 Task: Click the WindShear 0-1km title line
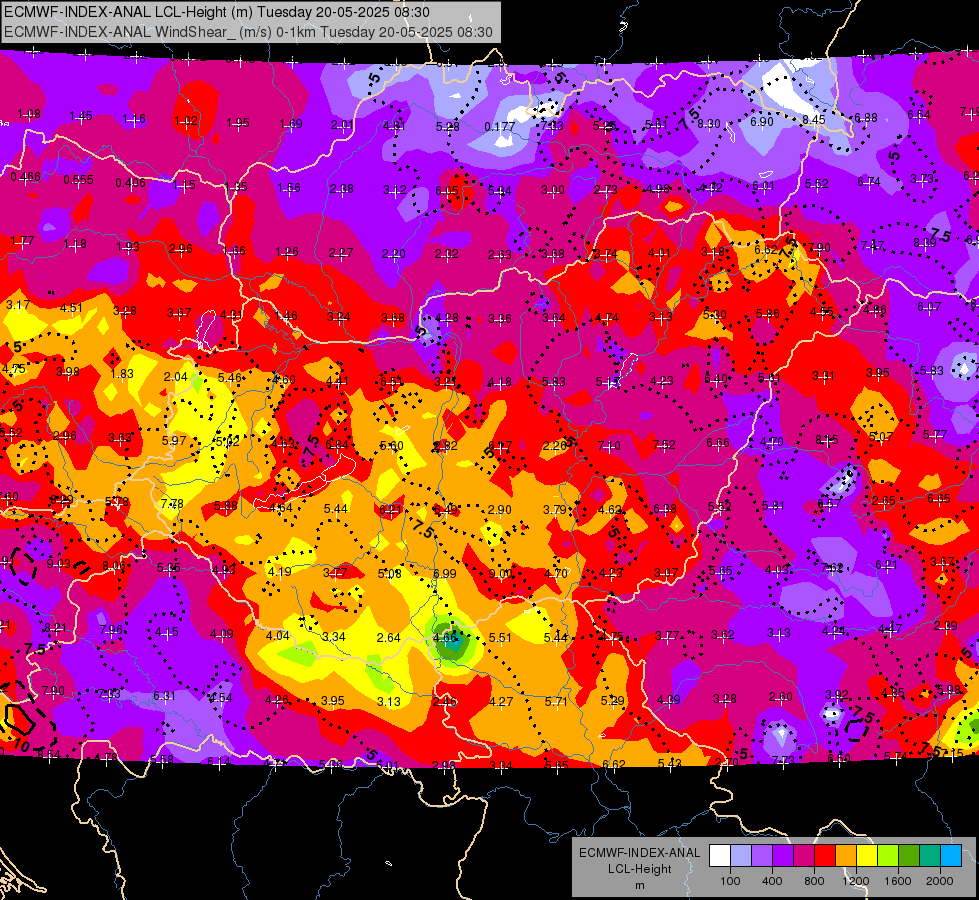(x=248, y=32)
